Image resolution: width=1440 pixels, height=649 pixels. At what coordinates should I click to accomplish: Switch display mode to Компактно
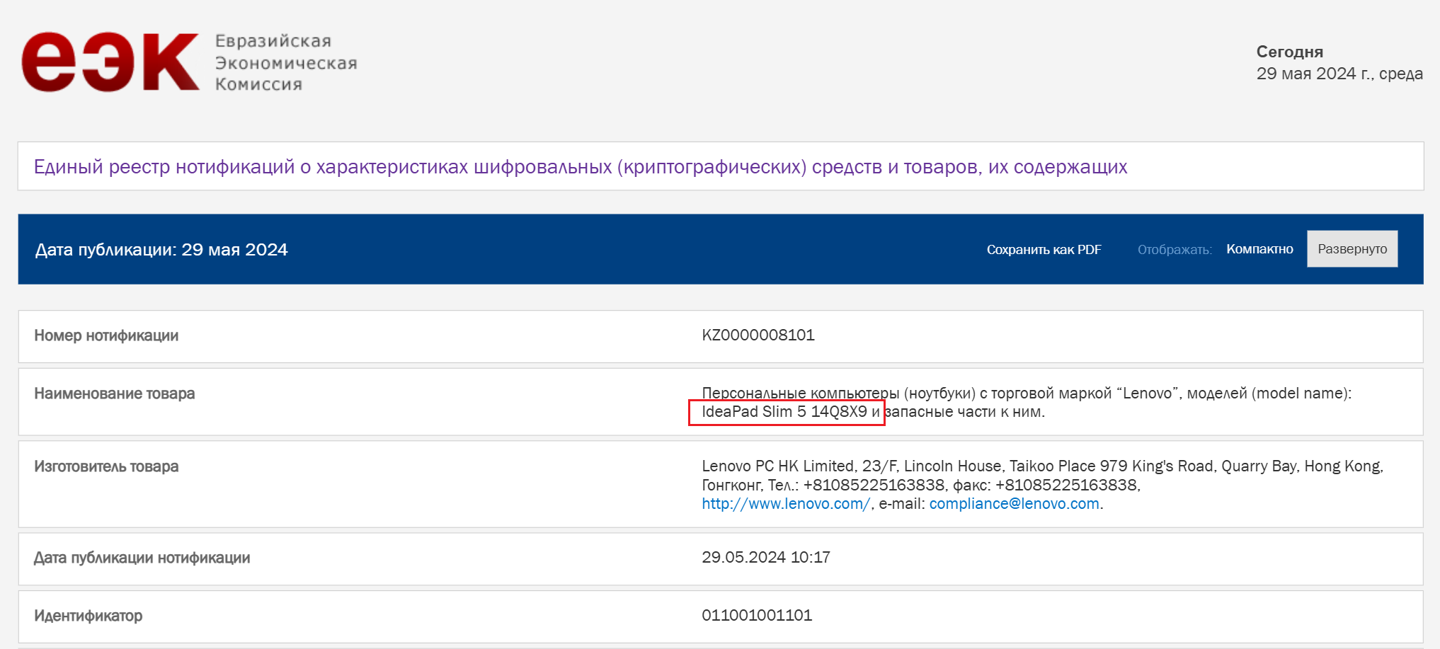coord(1260,249)
